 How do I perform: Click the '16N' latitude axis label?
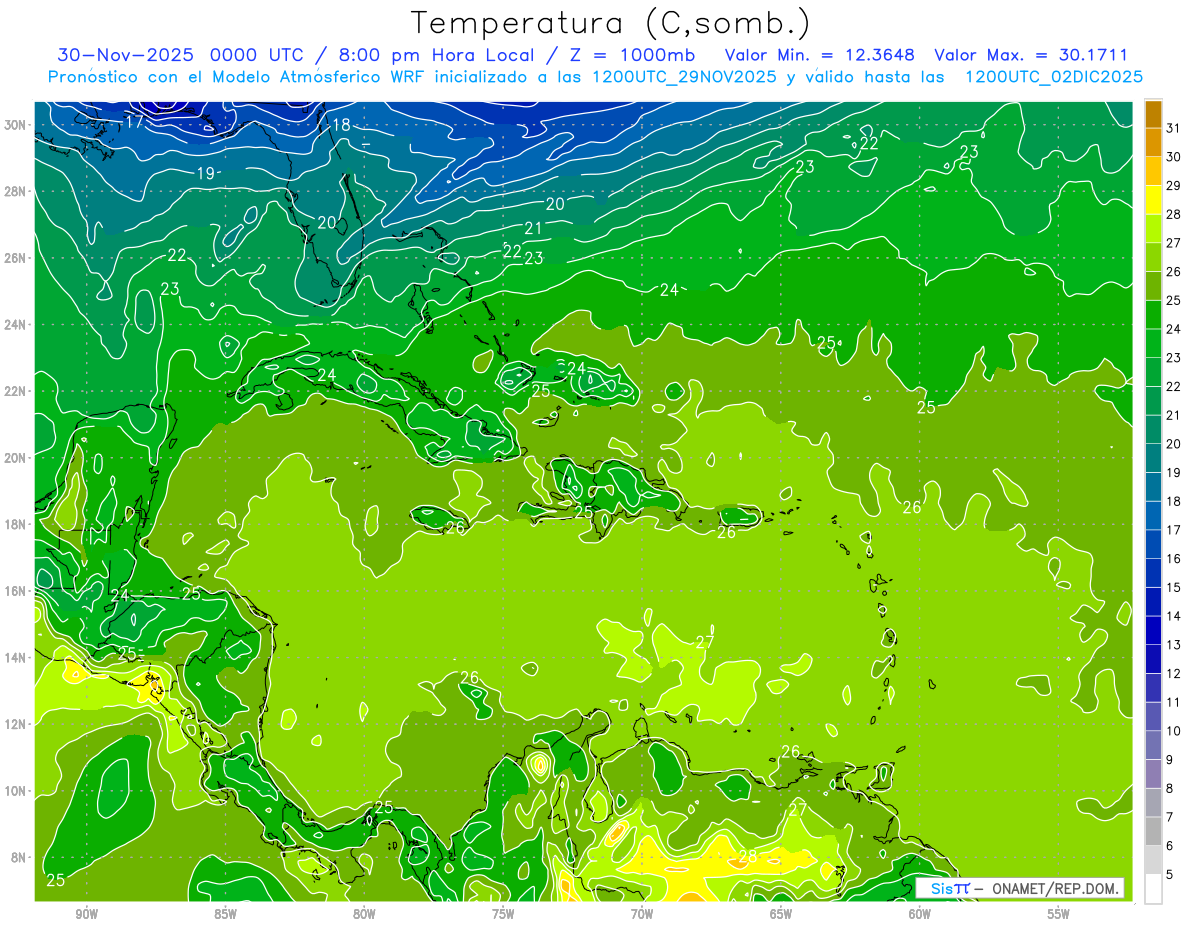click(x=16, y=591)
